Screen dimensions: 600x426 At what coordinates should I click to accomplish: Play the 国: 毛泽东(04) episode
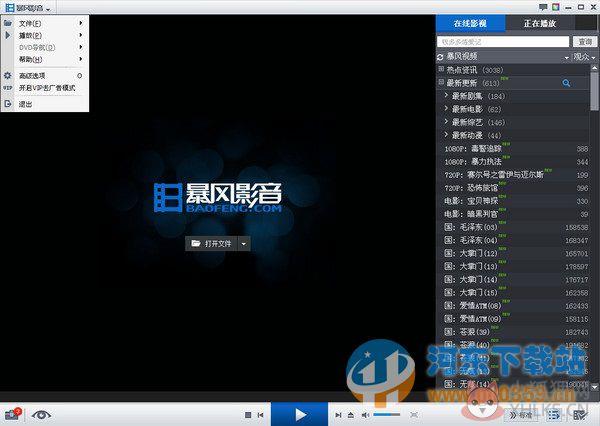click(513, 240)
